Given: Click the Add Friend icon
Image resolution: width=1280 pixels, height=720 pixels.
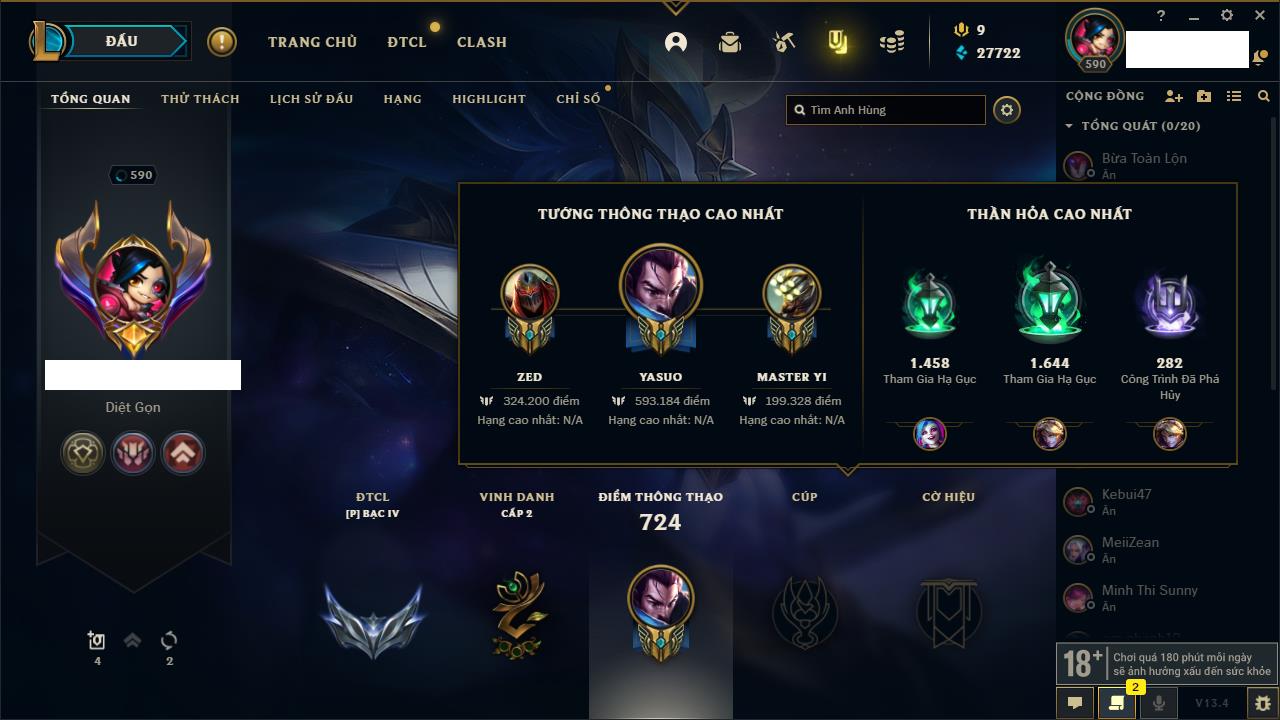Looking at the screenshot, I should [1174, 96].
